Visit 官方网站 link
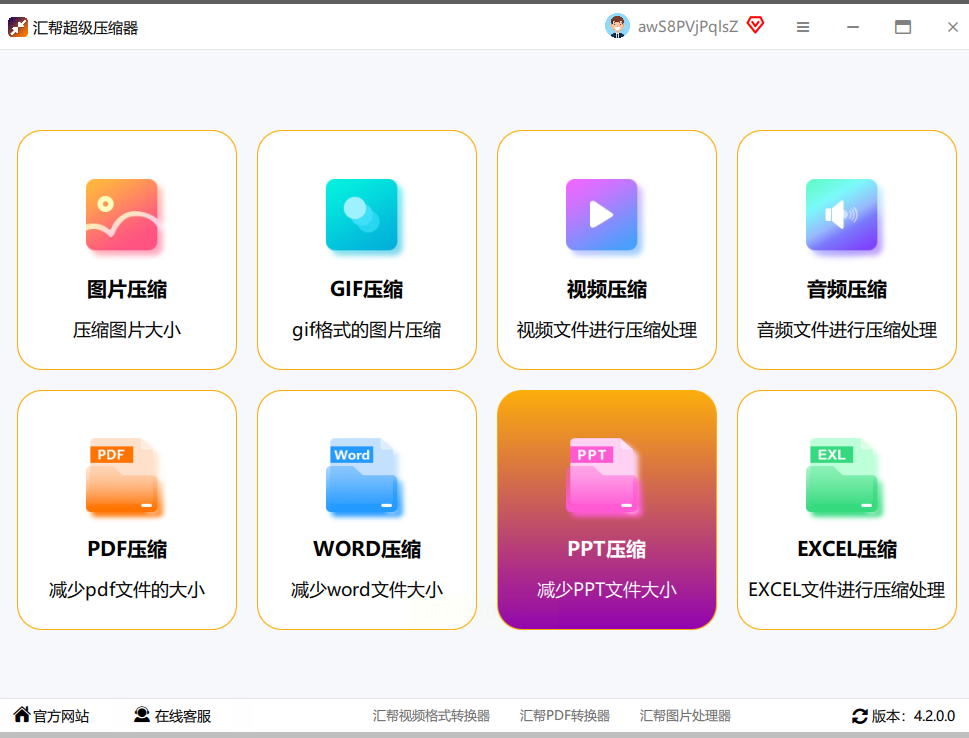The height and width of the screenshot is (738, 969). click(61, 716)
